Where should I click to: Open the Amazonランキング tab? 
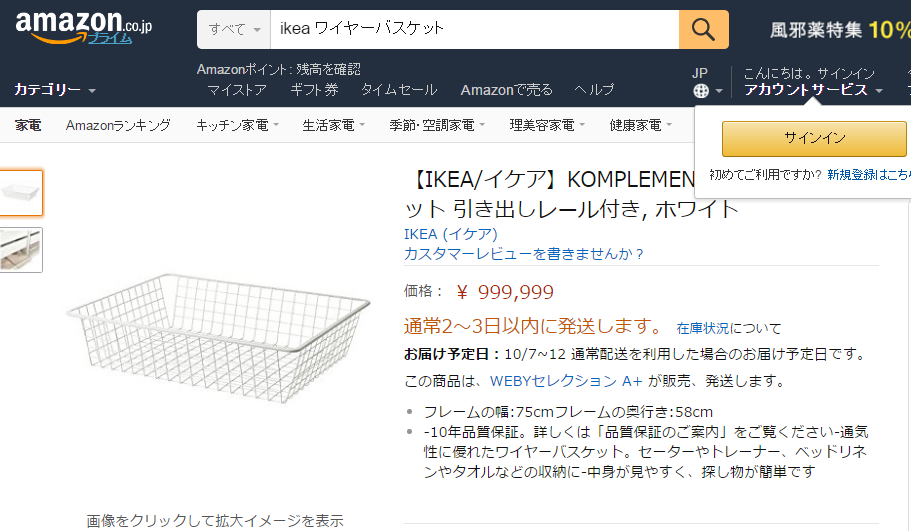(x=118, y=126)
